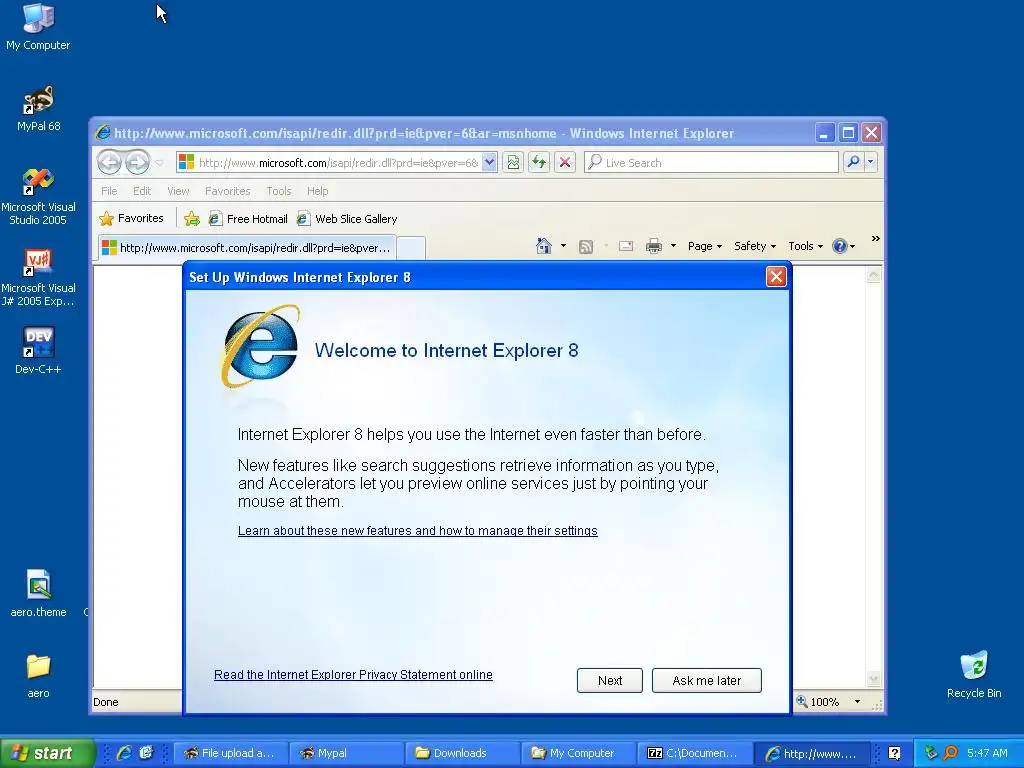Open the Free Hotmail favorites link
Viewport: 1024px width, 768px height.
click(248, 219)
